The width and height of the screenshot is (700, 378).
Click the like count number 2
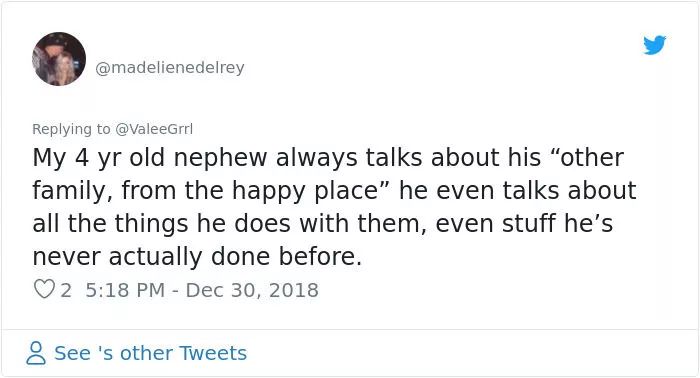click(66, 291)
